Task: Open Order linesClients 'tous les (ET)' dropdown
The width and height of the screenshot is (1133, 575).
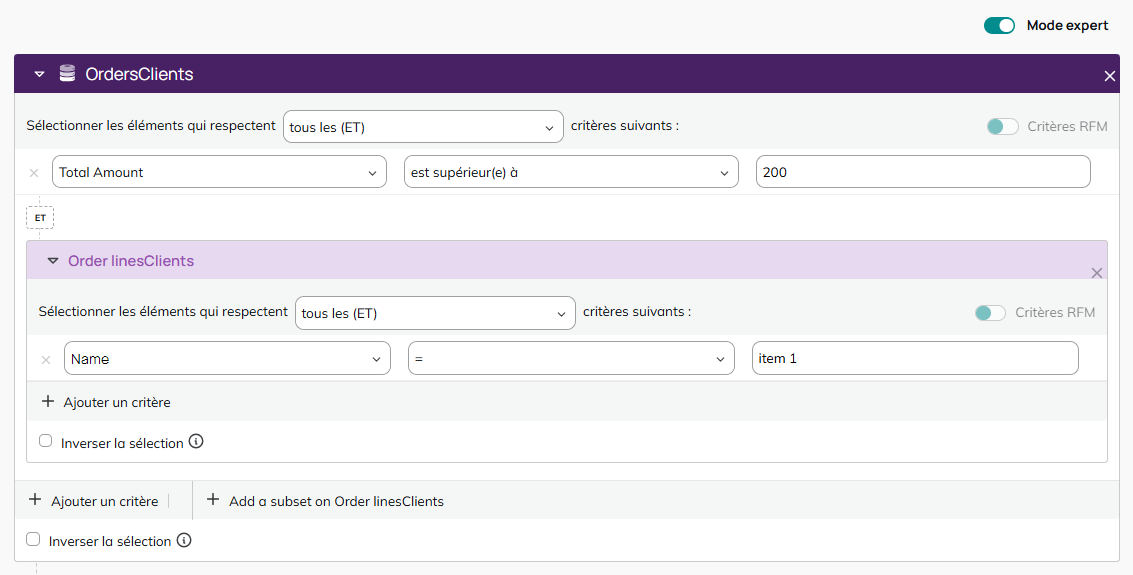Action: pos(435,313)
